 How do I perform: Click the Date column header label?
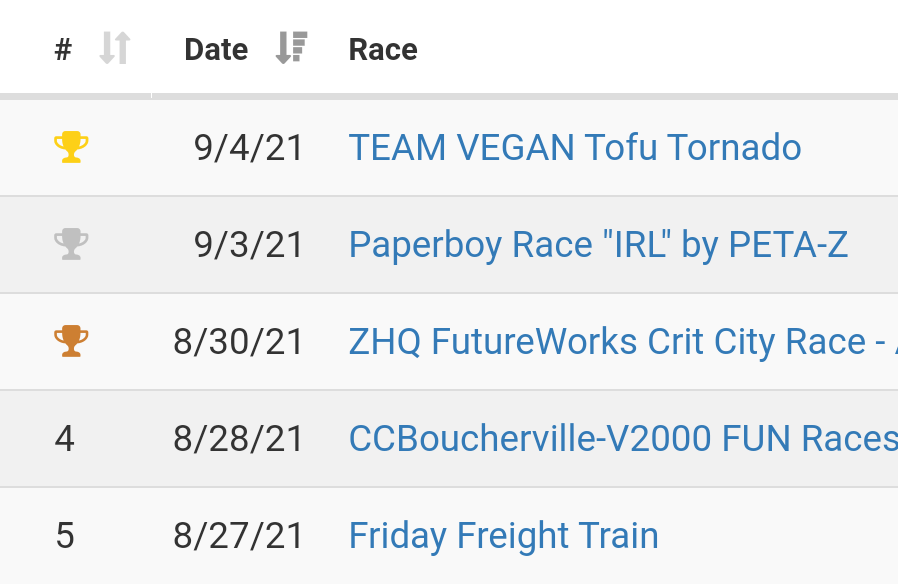click(x=216, y=50)
